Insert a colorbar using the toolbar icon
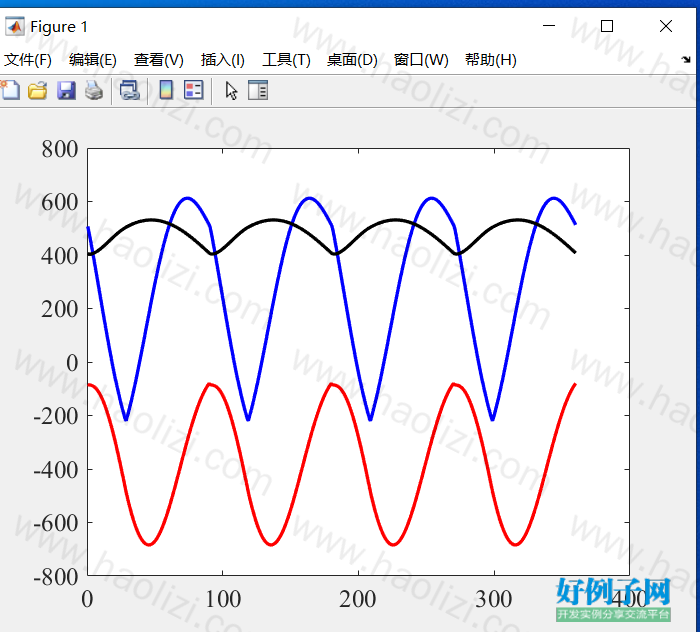 coord(166,90)
